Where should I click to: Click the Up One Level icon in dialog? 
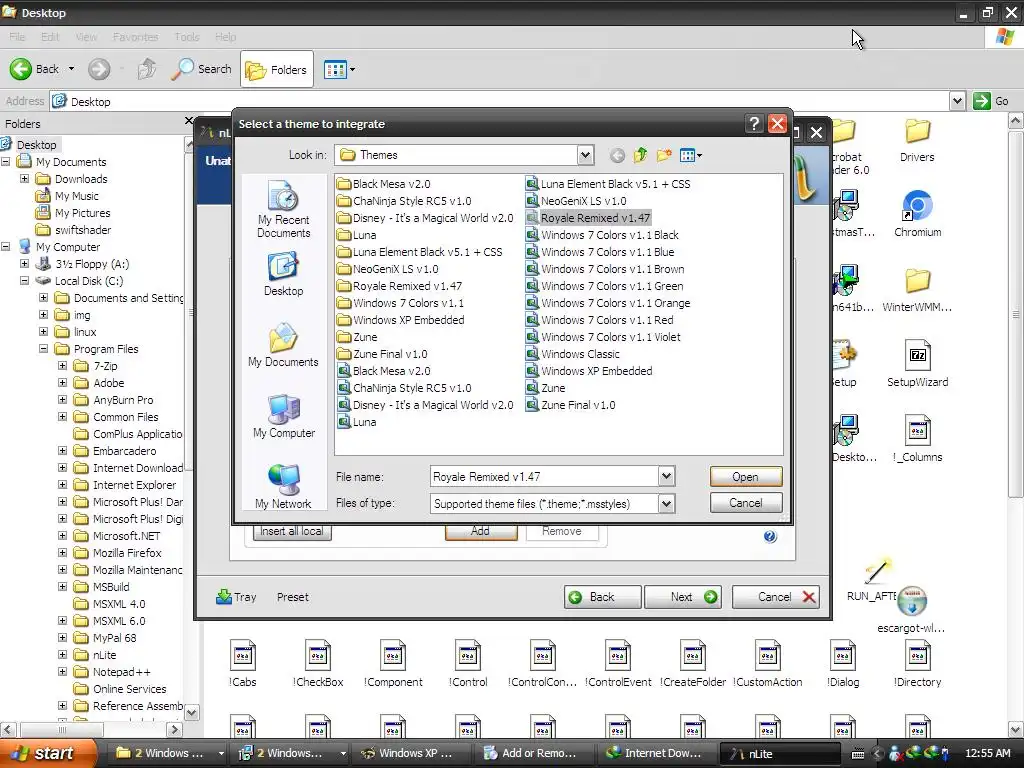[641, 155]
